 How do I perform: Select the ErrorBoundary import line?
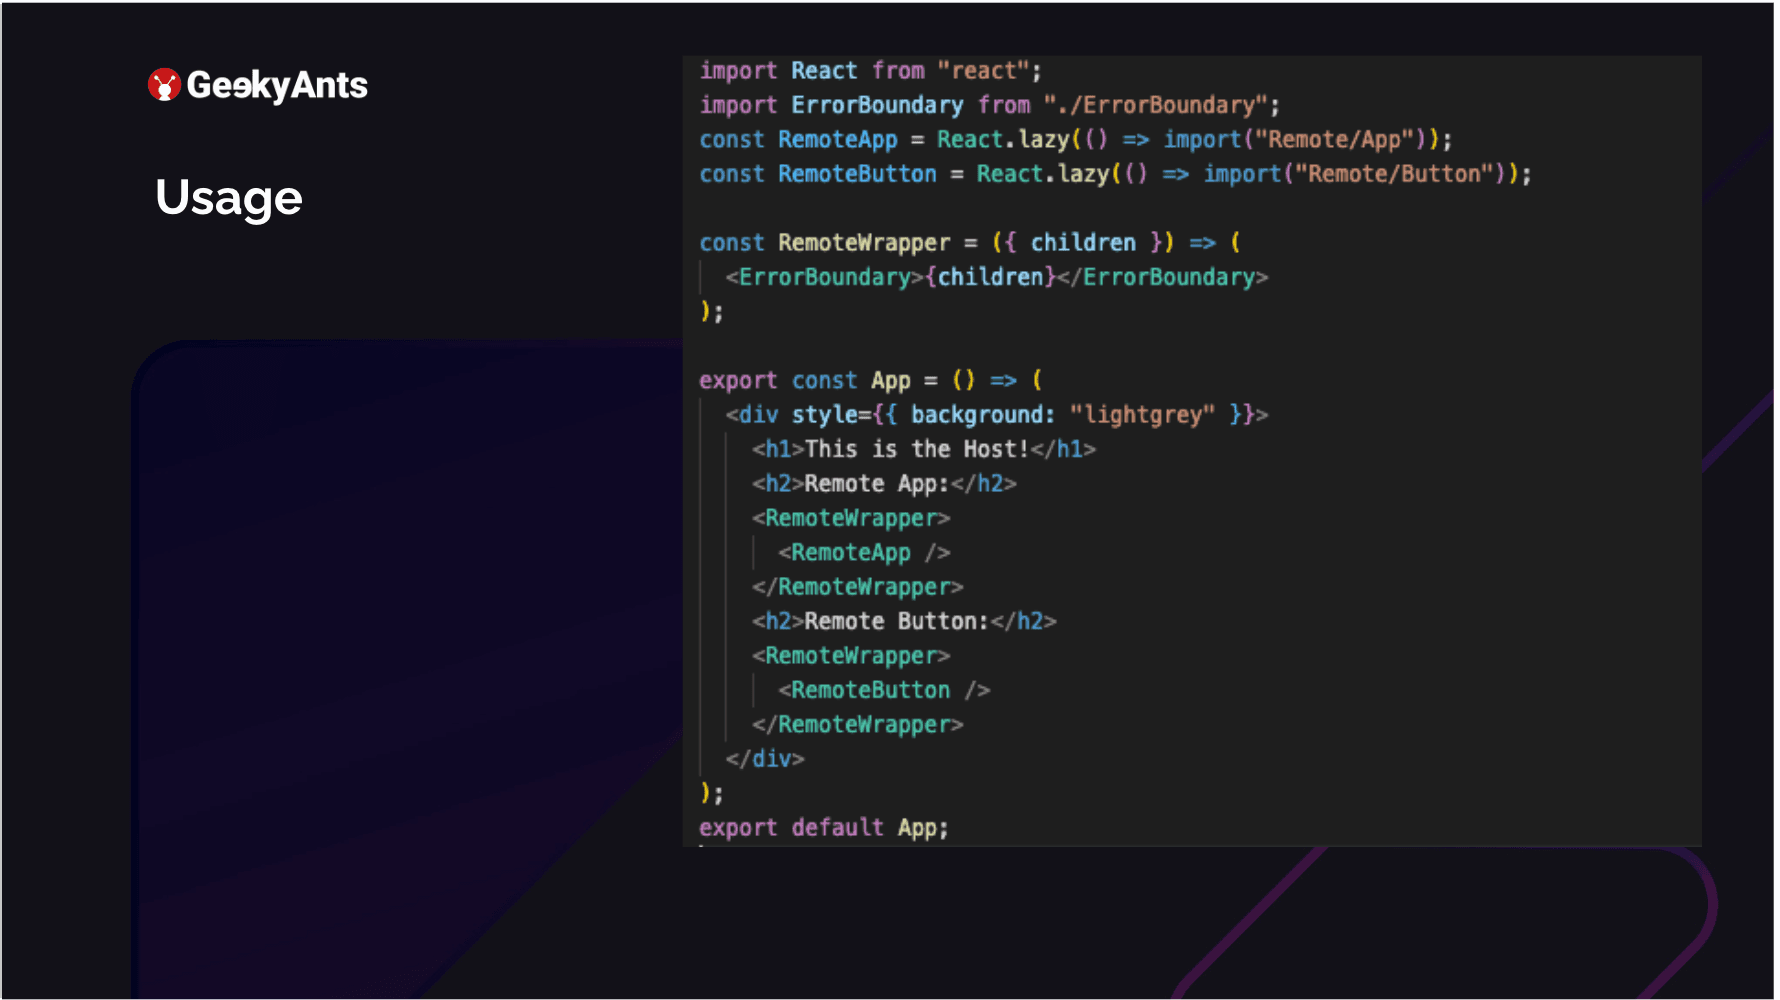pos(988,104)
